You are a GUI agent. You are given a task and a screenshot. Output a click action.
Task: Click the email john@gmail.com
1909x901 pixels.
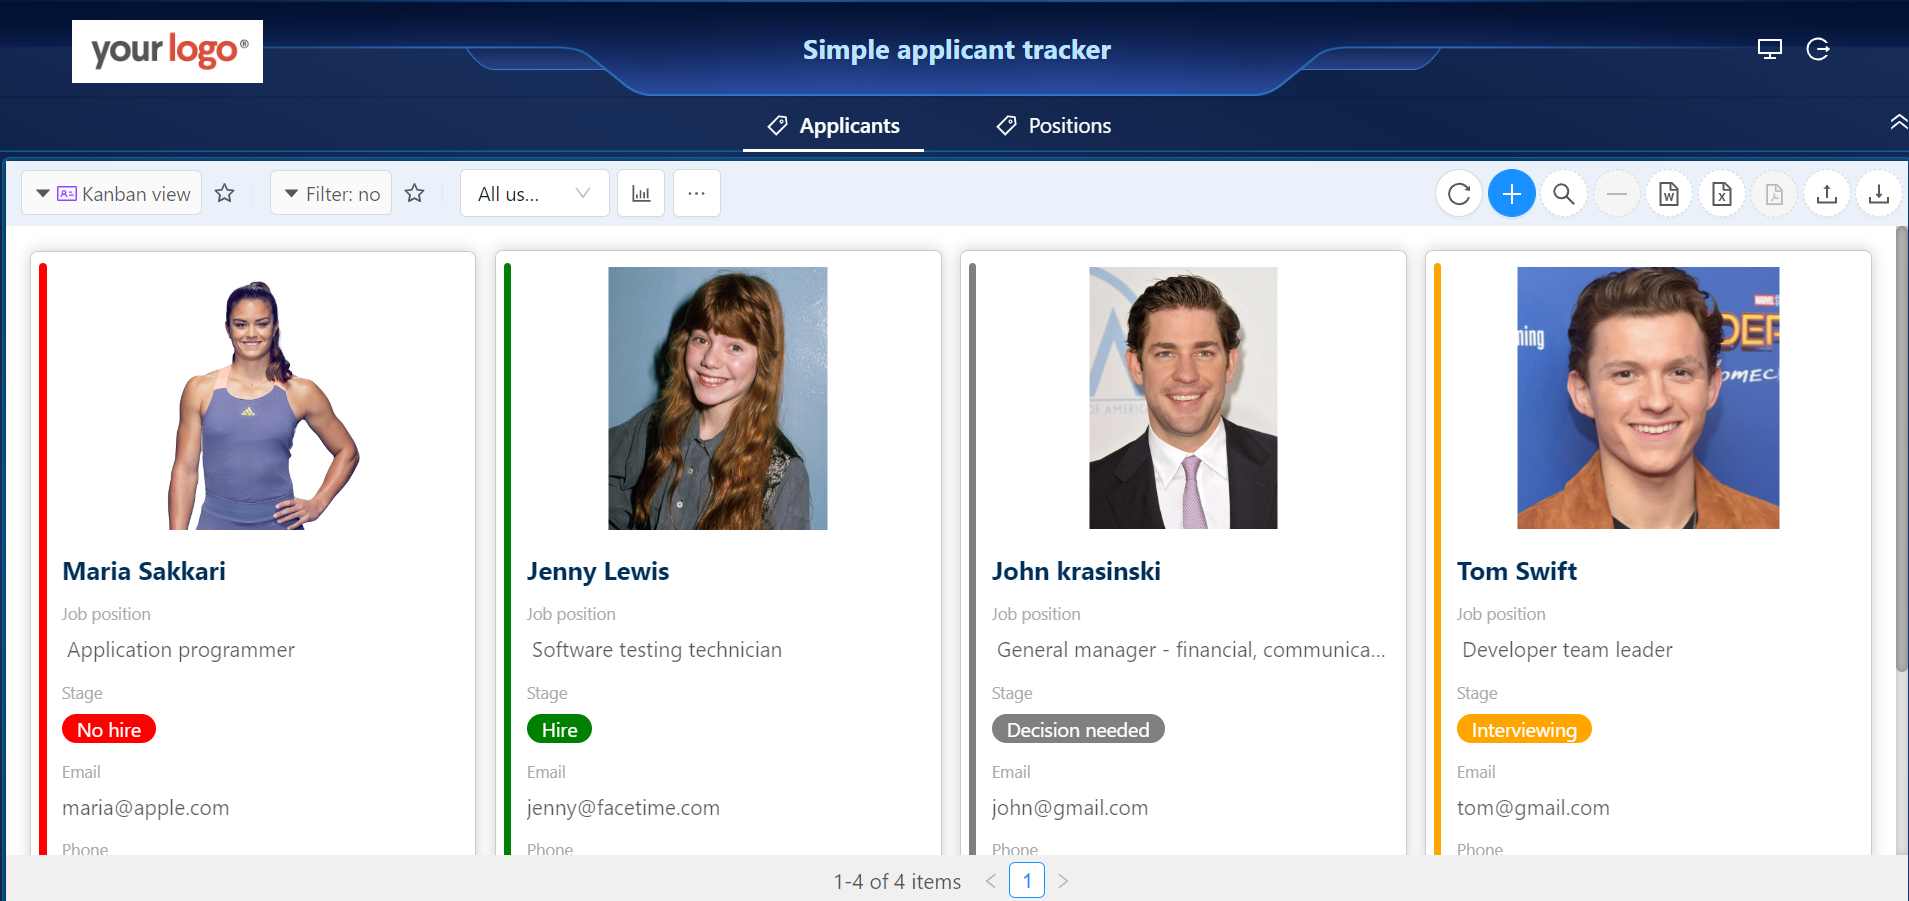point(1070,808)
